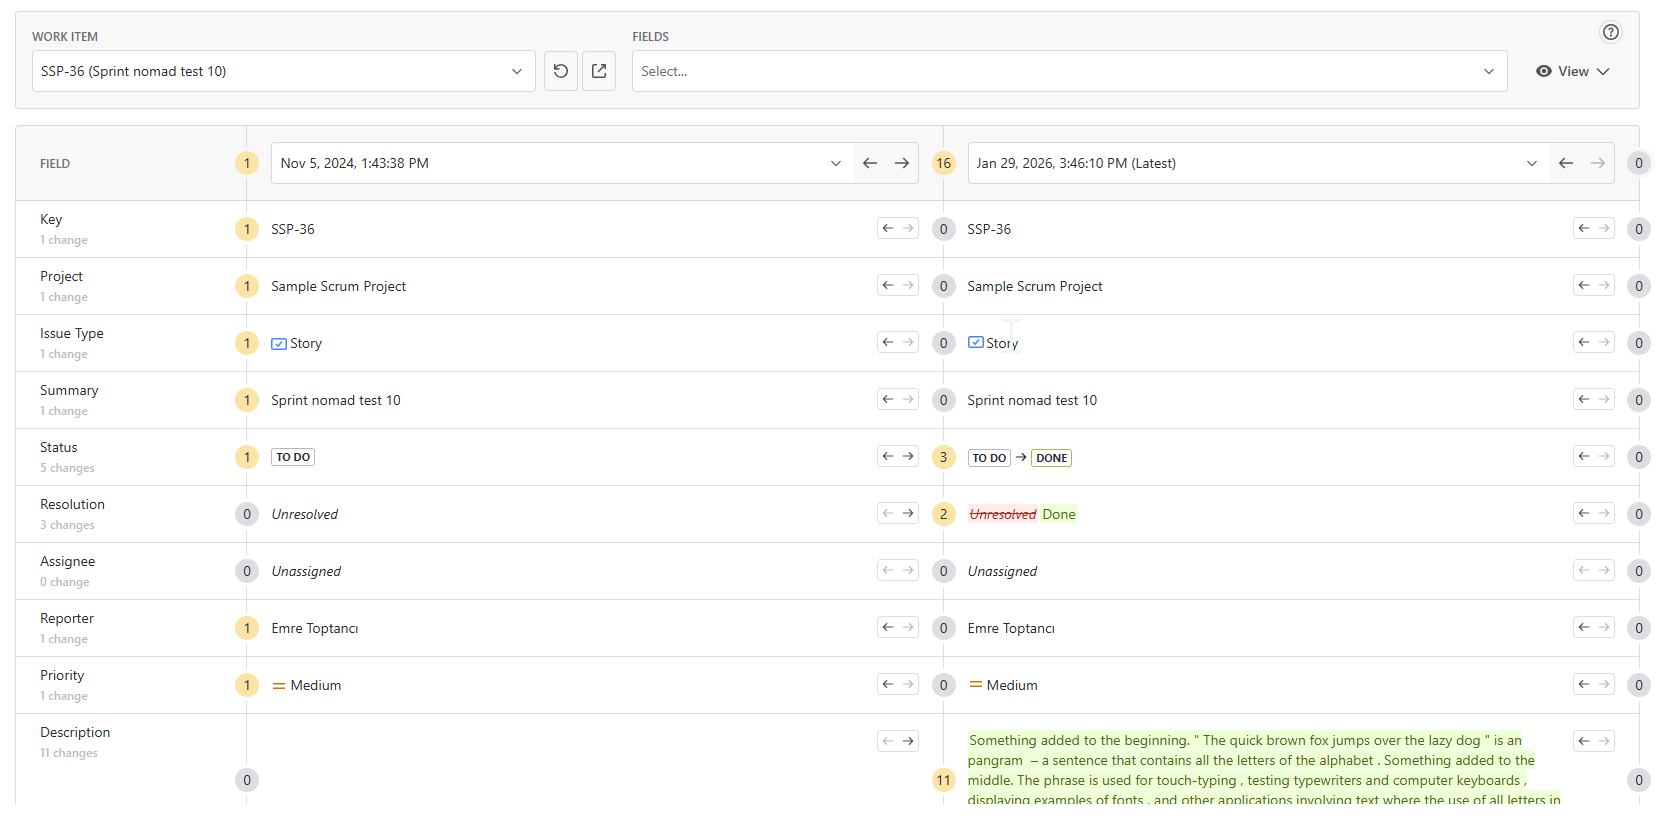This screenshot has width=1656, height=825.
Task: Click the 16 changes badge on right version
Action: click(943, 163)
